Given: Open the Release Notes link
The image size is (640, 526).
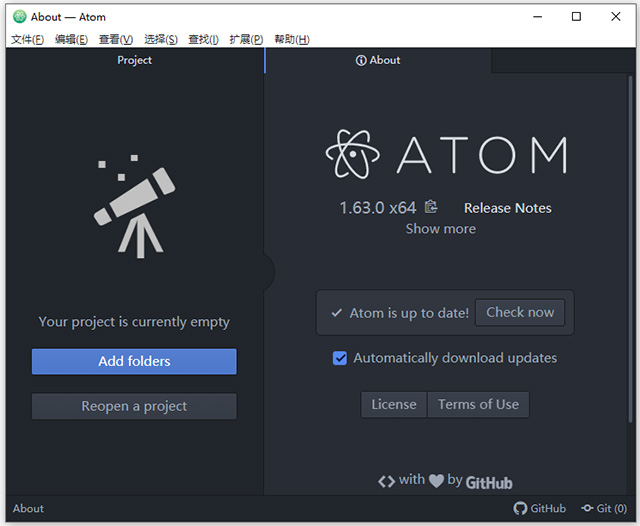Looking at the screenshot, I should 508,208.
